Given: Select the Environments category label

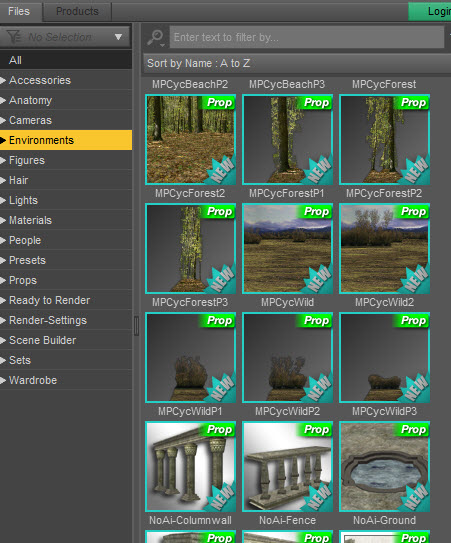Looking at the screenshot, I should (x=41, y=140).
